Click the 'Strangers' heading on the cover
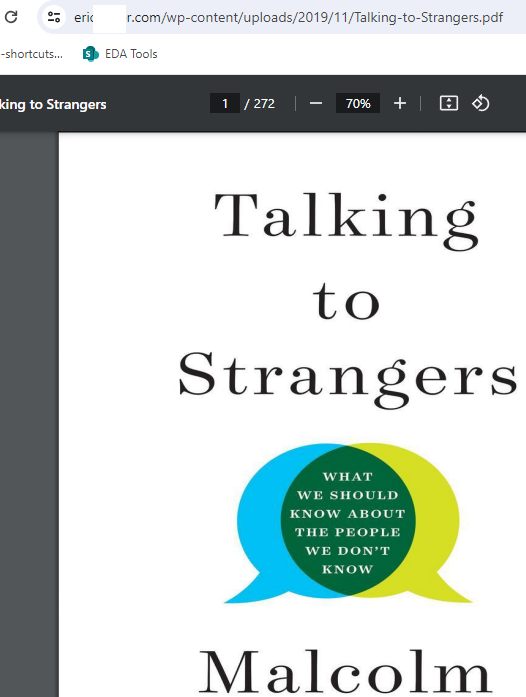The height and width of the screenshot is (697, 526). (x=347, y=379)
